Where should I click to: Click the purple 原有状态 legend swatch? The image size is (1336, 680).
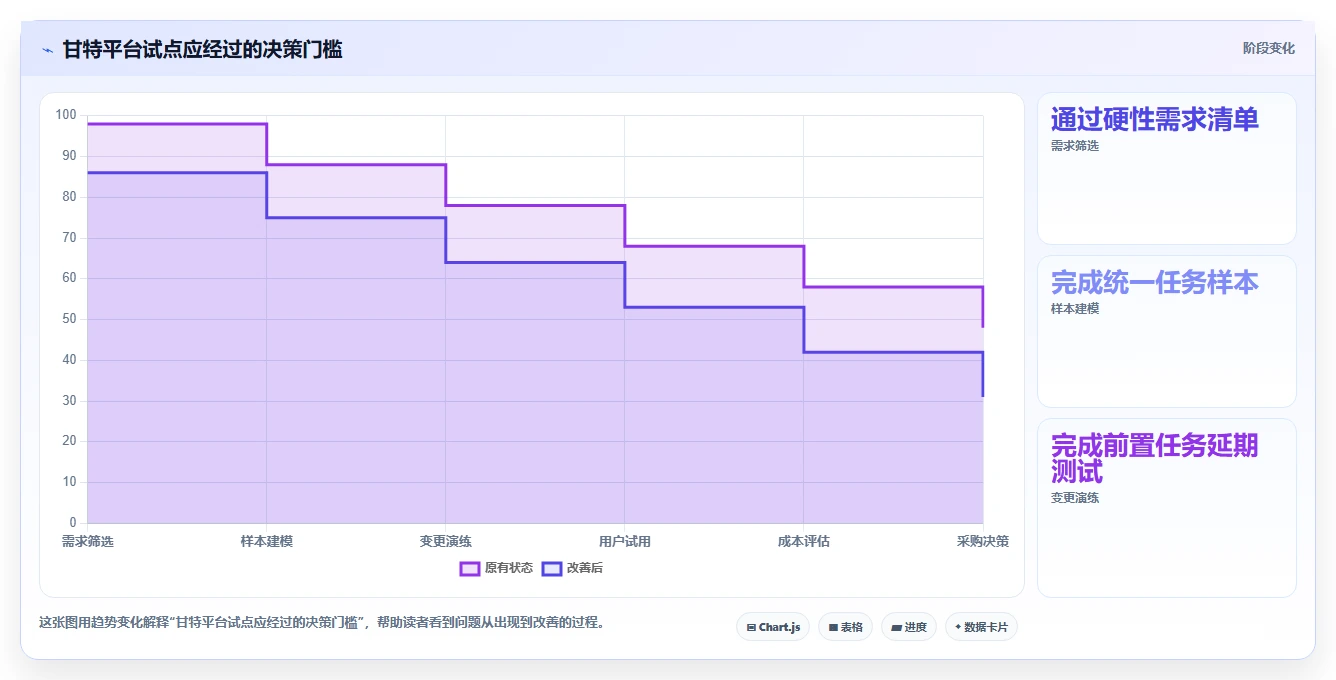[x=470, y=568]
